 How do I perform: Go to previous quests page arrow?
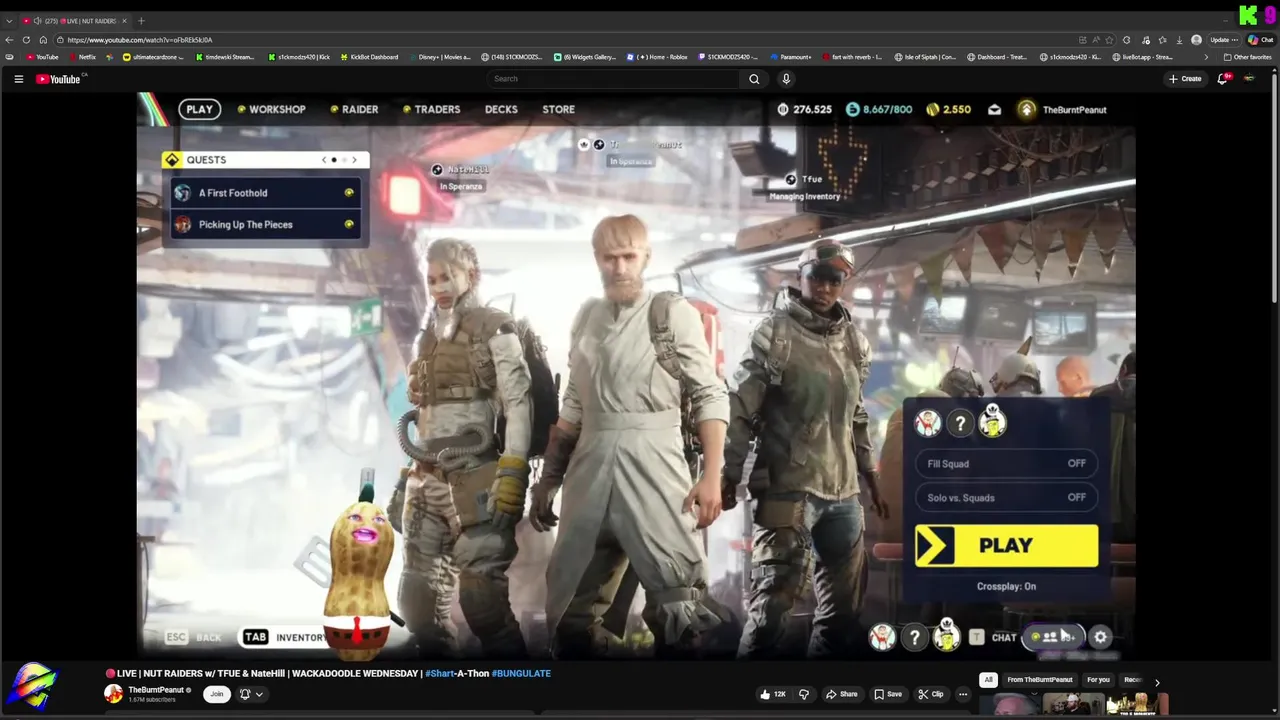(x=324, y=160)
